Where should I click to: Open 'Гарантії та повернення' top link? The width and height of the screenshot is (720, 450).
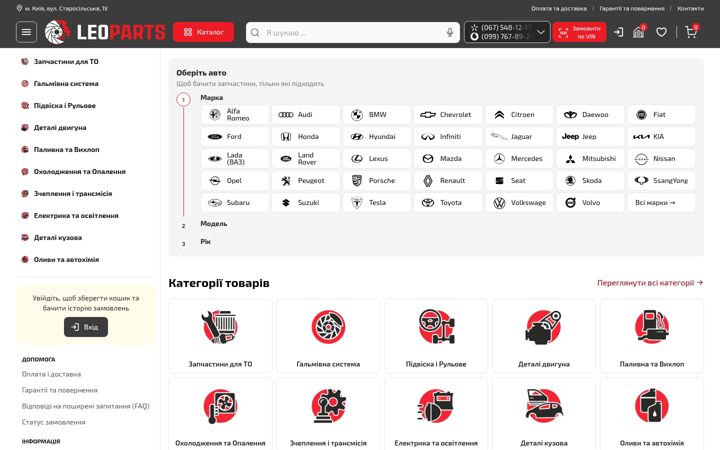coord(632,8)
